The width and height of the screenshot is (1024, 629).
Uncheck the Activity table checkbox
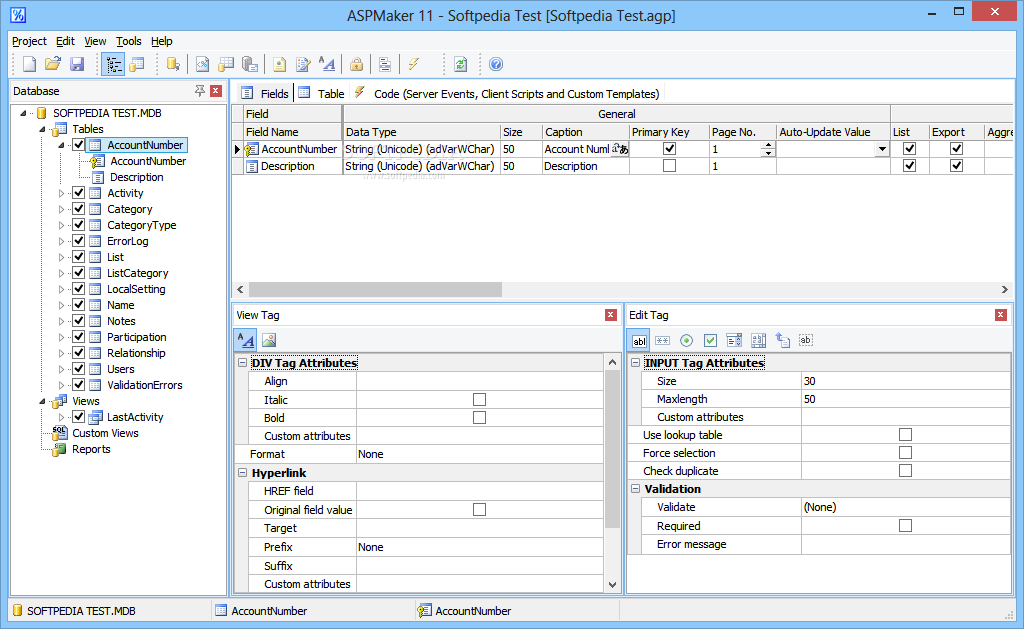pyautogui.click(x=78, y=193)
